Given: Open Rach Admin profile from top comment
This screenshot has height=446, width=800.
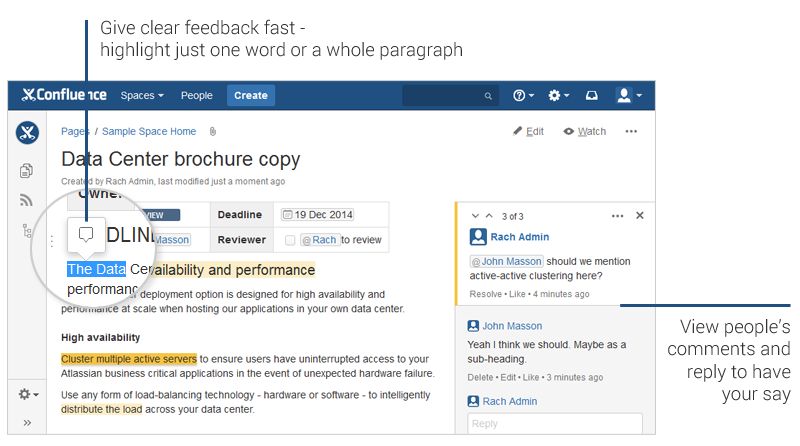Looking at the screenshot, I should tap(520, 237).
